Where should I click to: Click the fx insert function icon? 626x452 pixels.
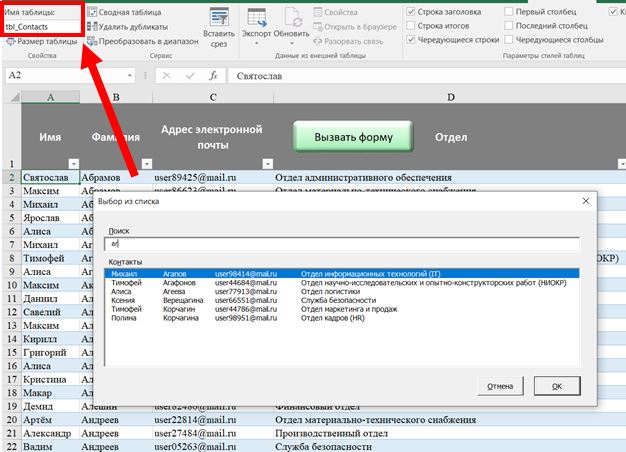pos(214,75)
